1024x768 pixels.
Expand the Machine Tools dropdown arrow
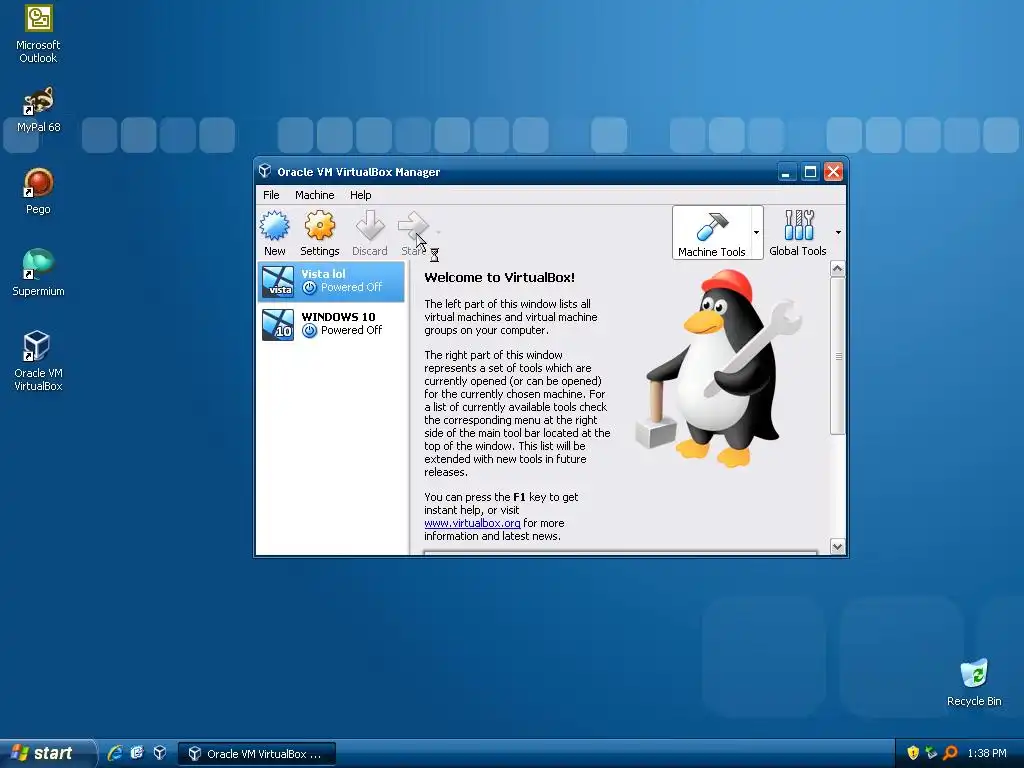pyautogui.click(x=756, y=232)
